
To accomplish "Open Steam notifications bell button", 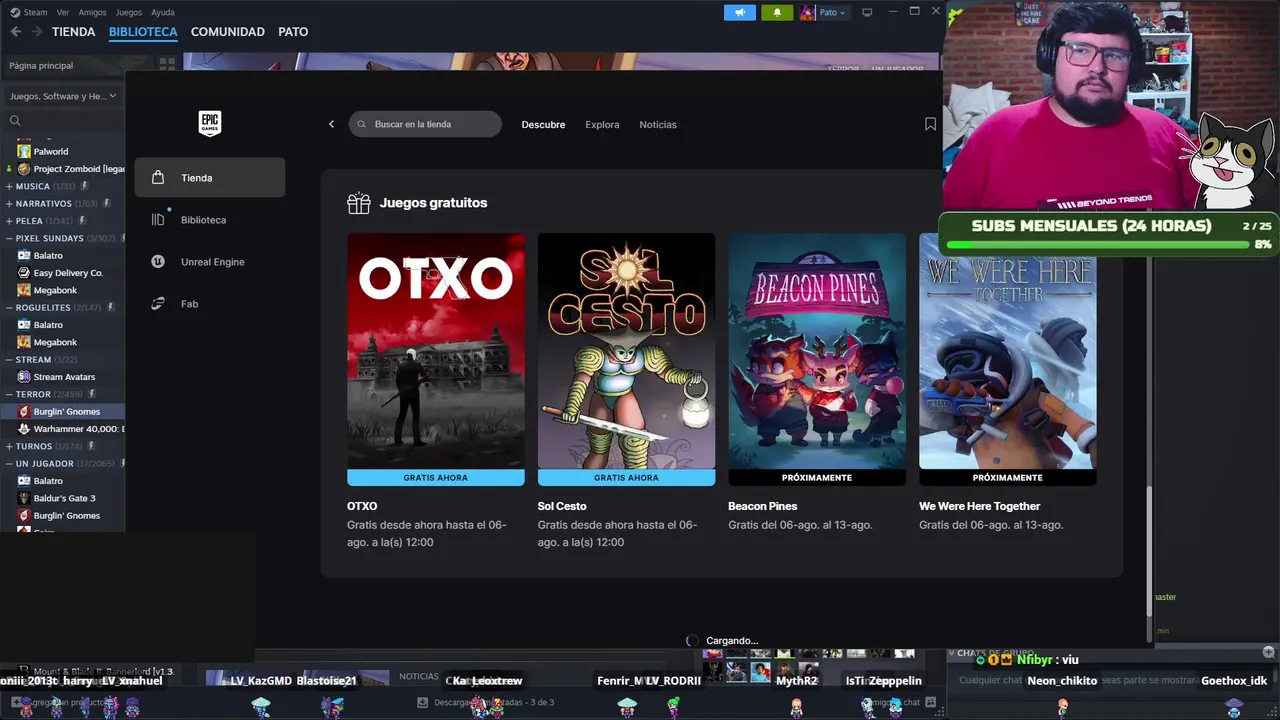I will 777,12.
